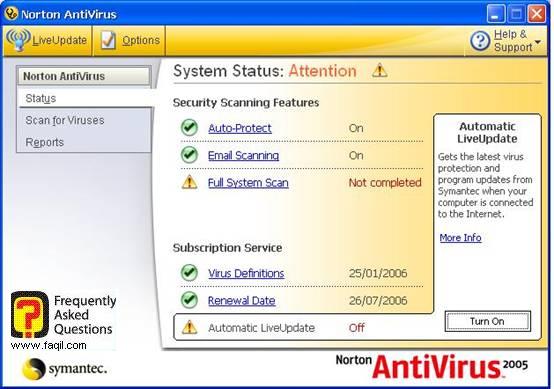
Task: Close the Norton AntiVirus window
Action: tap(536, 14)
